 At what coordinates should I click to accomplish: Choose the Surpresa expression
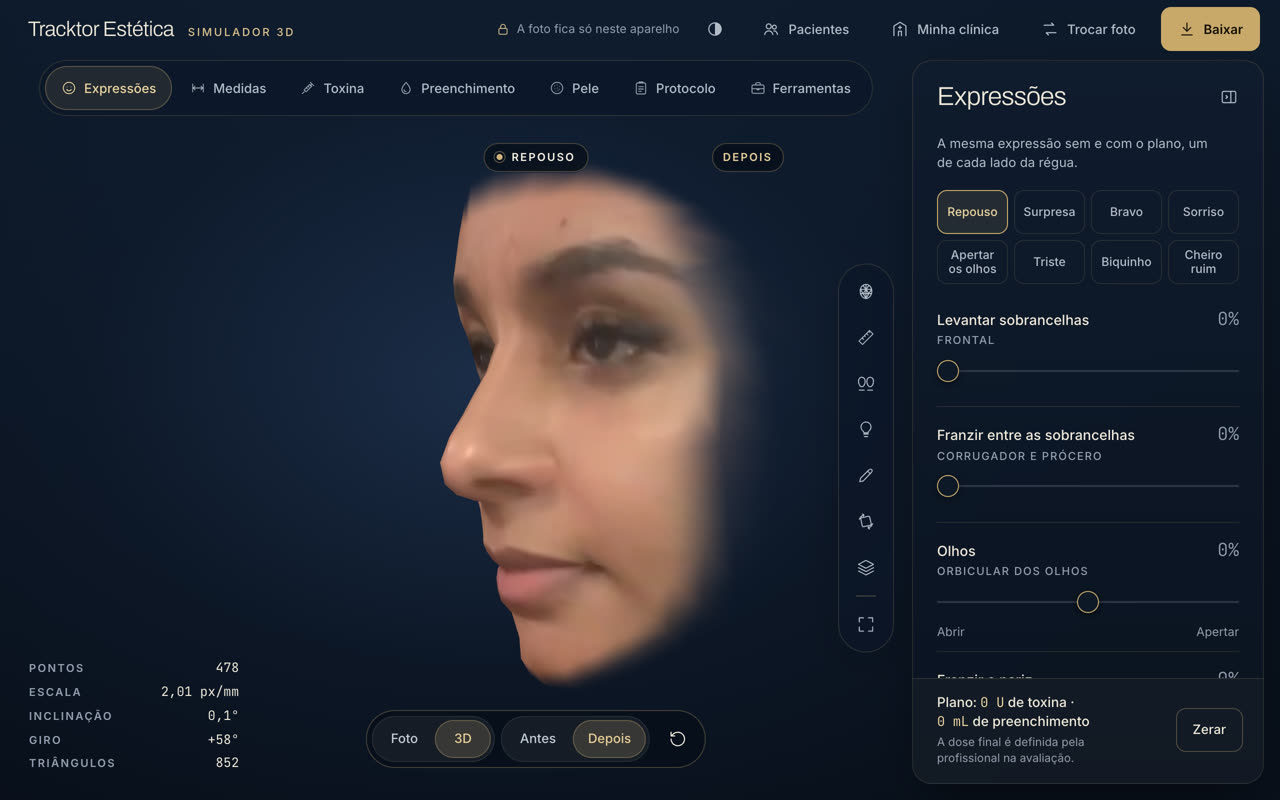click(x=1049, y=212)
